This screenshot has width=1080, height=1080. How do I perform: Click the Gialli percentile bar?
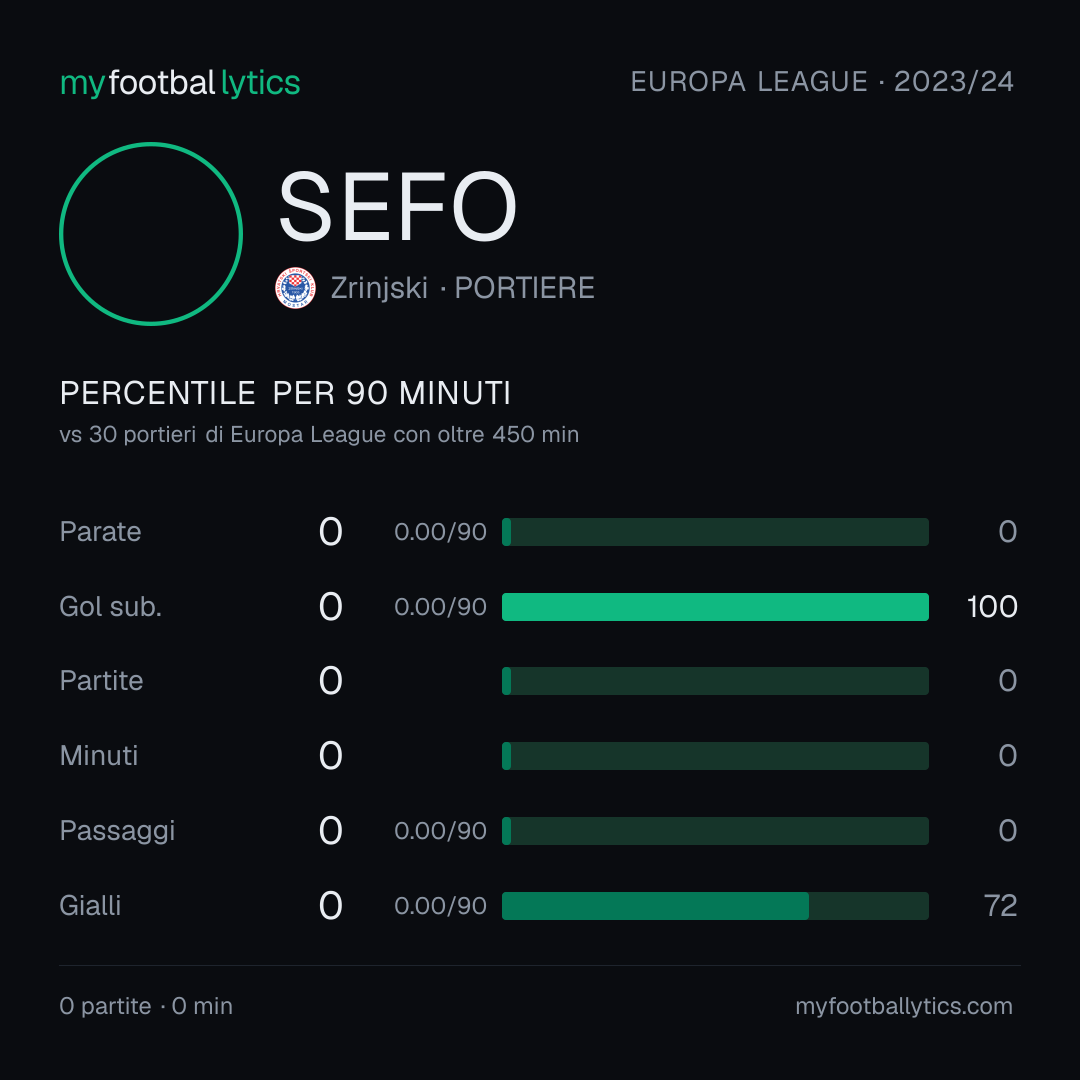[715, 906]
